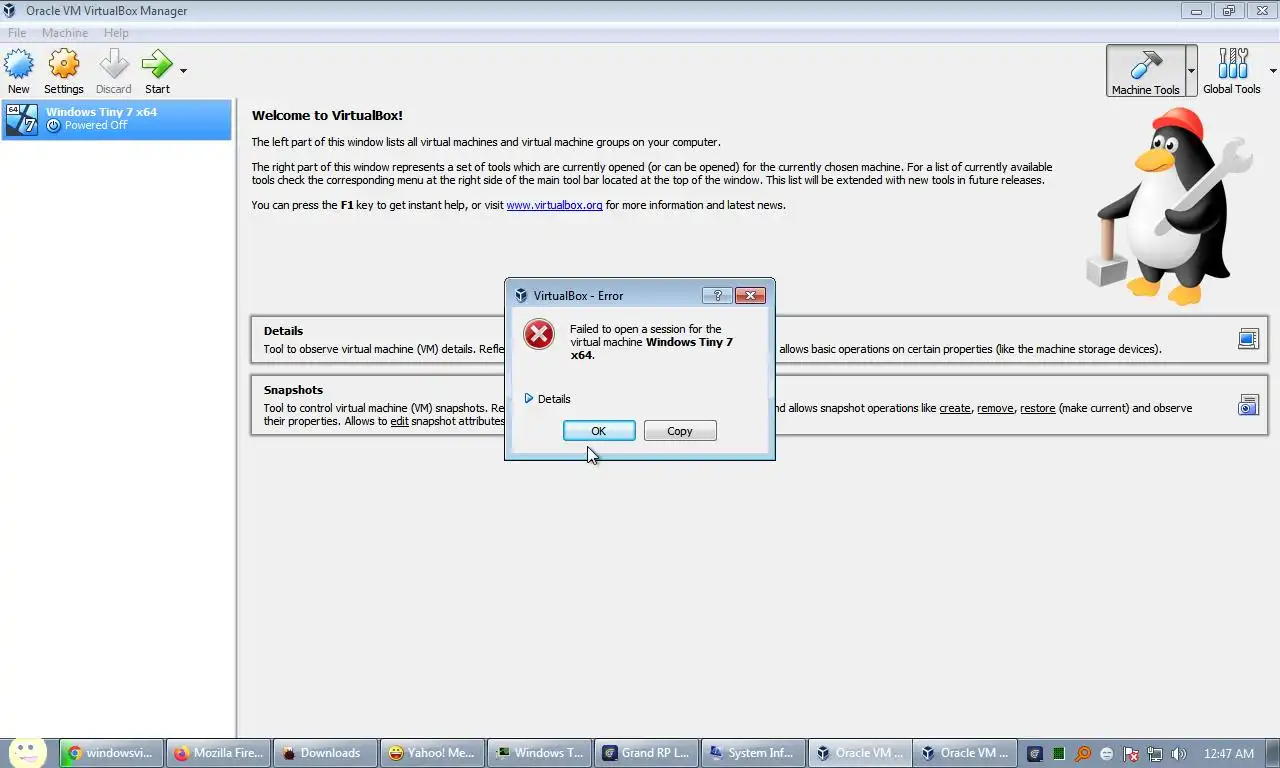This screenshot has width=1280, height=768.
Task: Click the remove snapshot link
Action: coord(995,408)
